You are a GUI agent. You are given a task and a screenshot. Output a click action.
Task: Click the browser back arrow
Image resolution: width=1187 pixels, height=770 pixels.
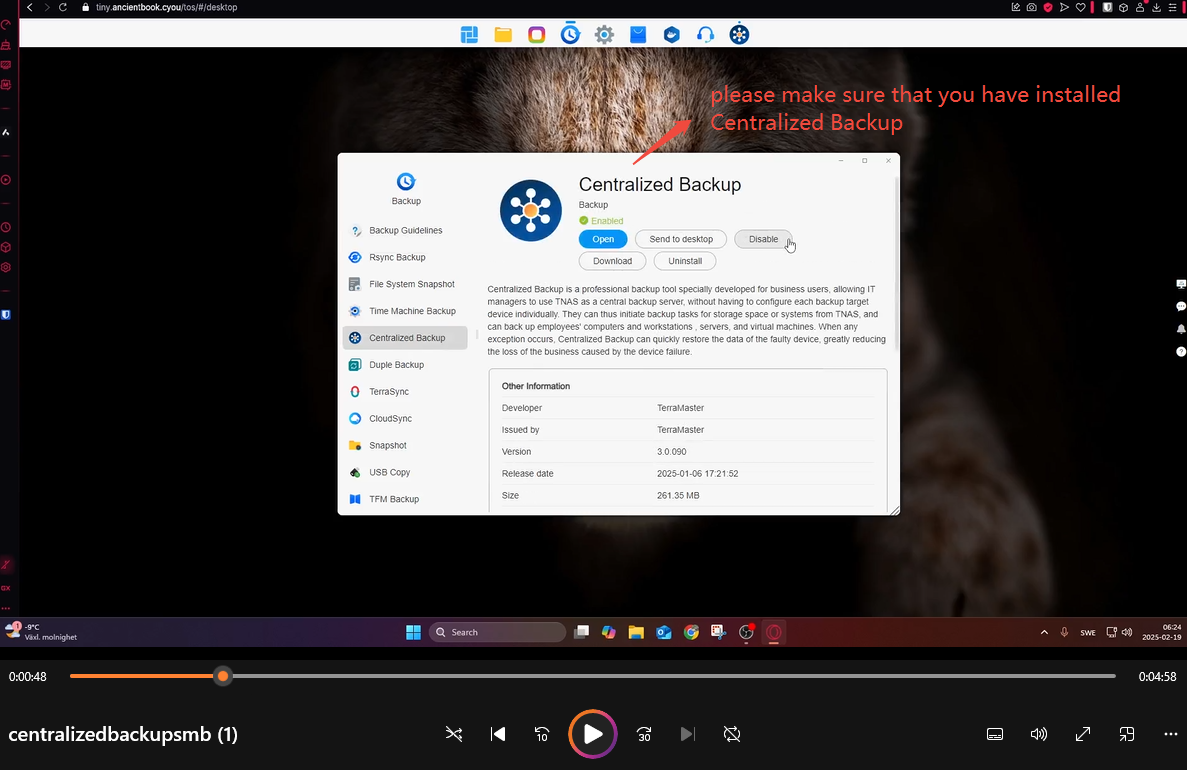(x=30, y=8)
